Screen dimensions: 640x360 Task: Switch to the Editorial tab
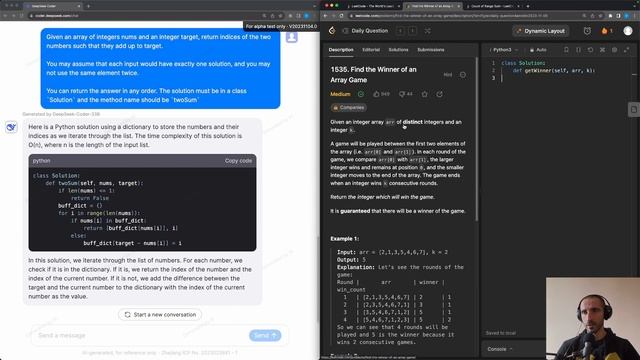pyautogui.click(x=371, y=50)
